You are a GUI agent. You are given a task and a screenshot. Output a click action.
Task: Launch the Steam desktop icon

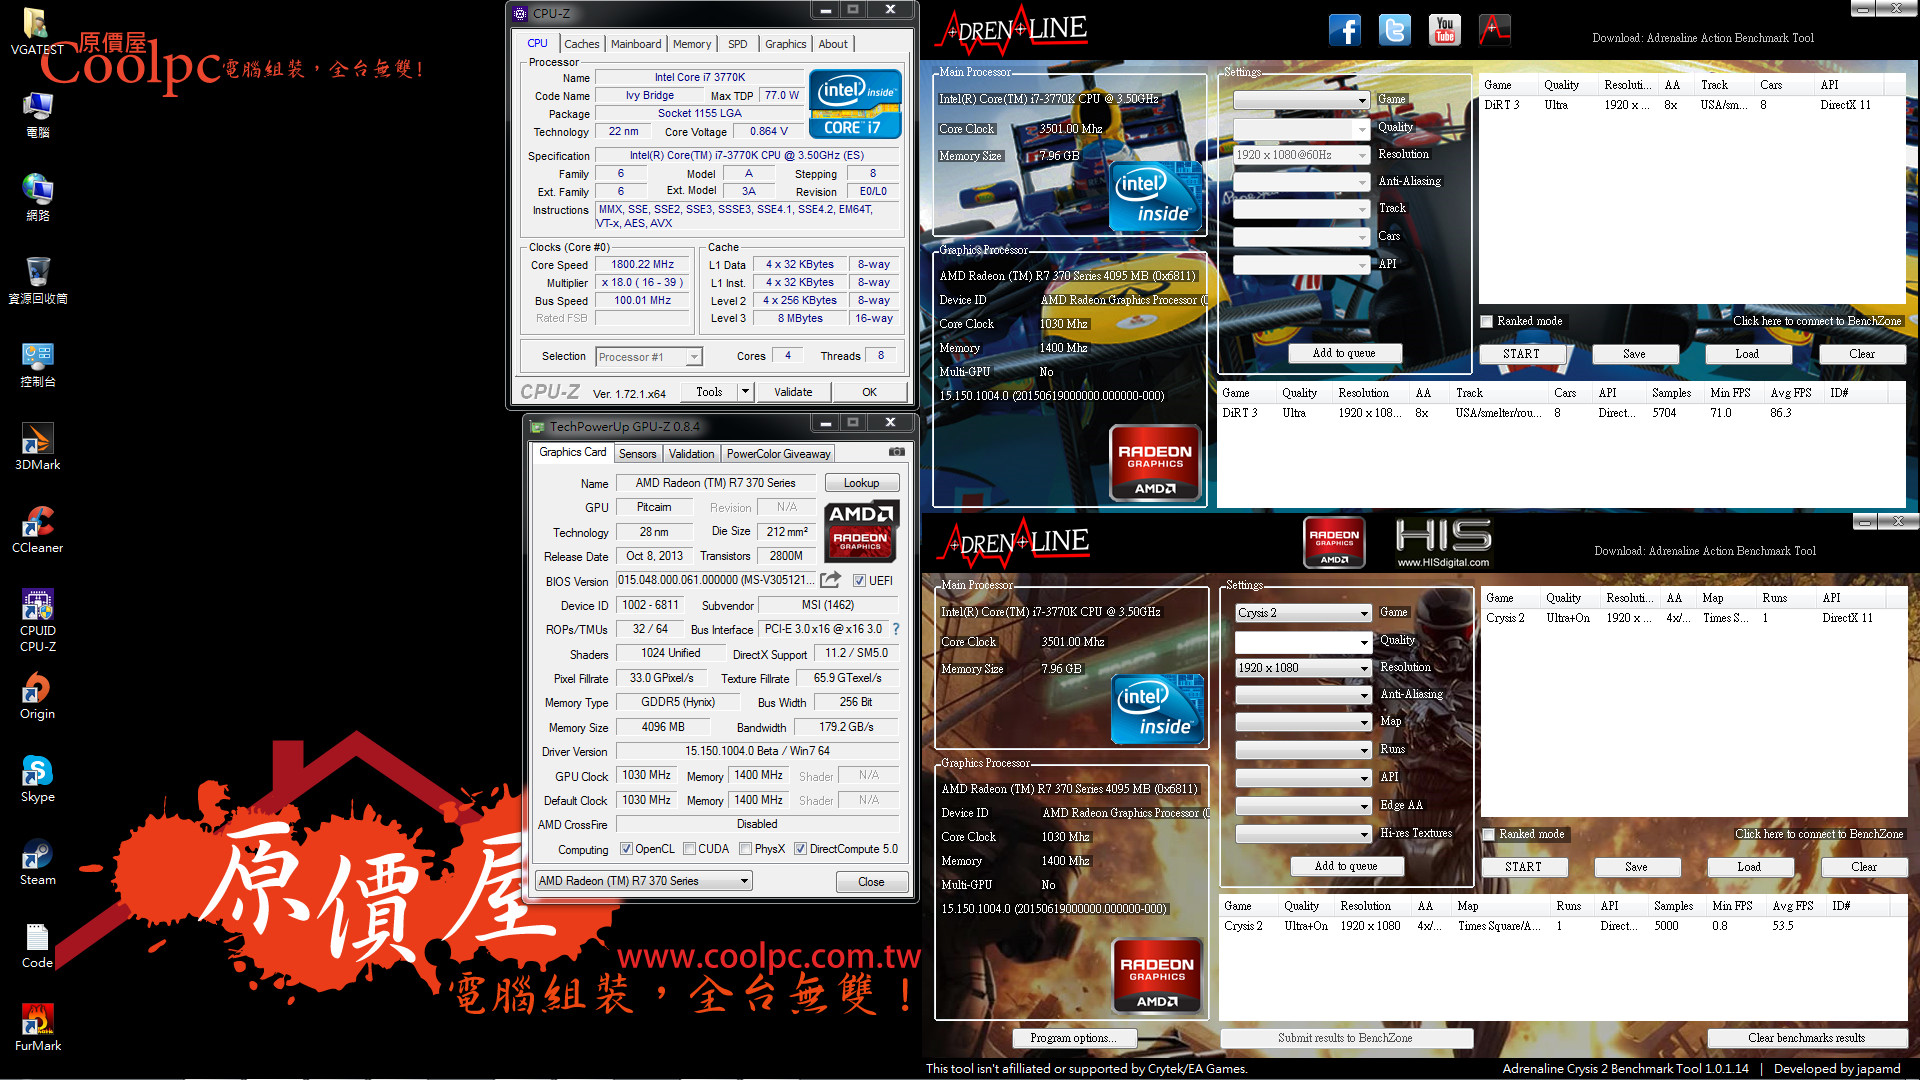click(37, 861)
